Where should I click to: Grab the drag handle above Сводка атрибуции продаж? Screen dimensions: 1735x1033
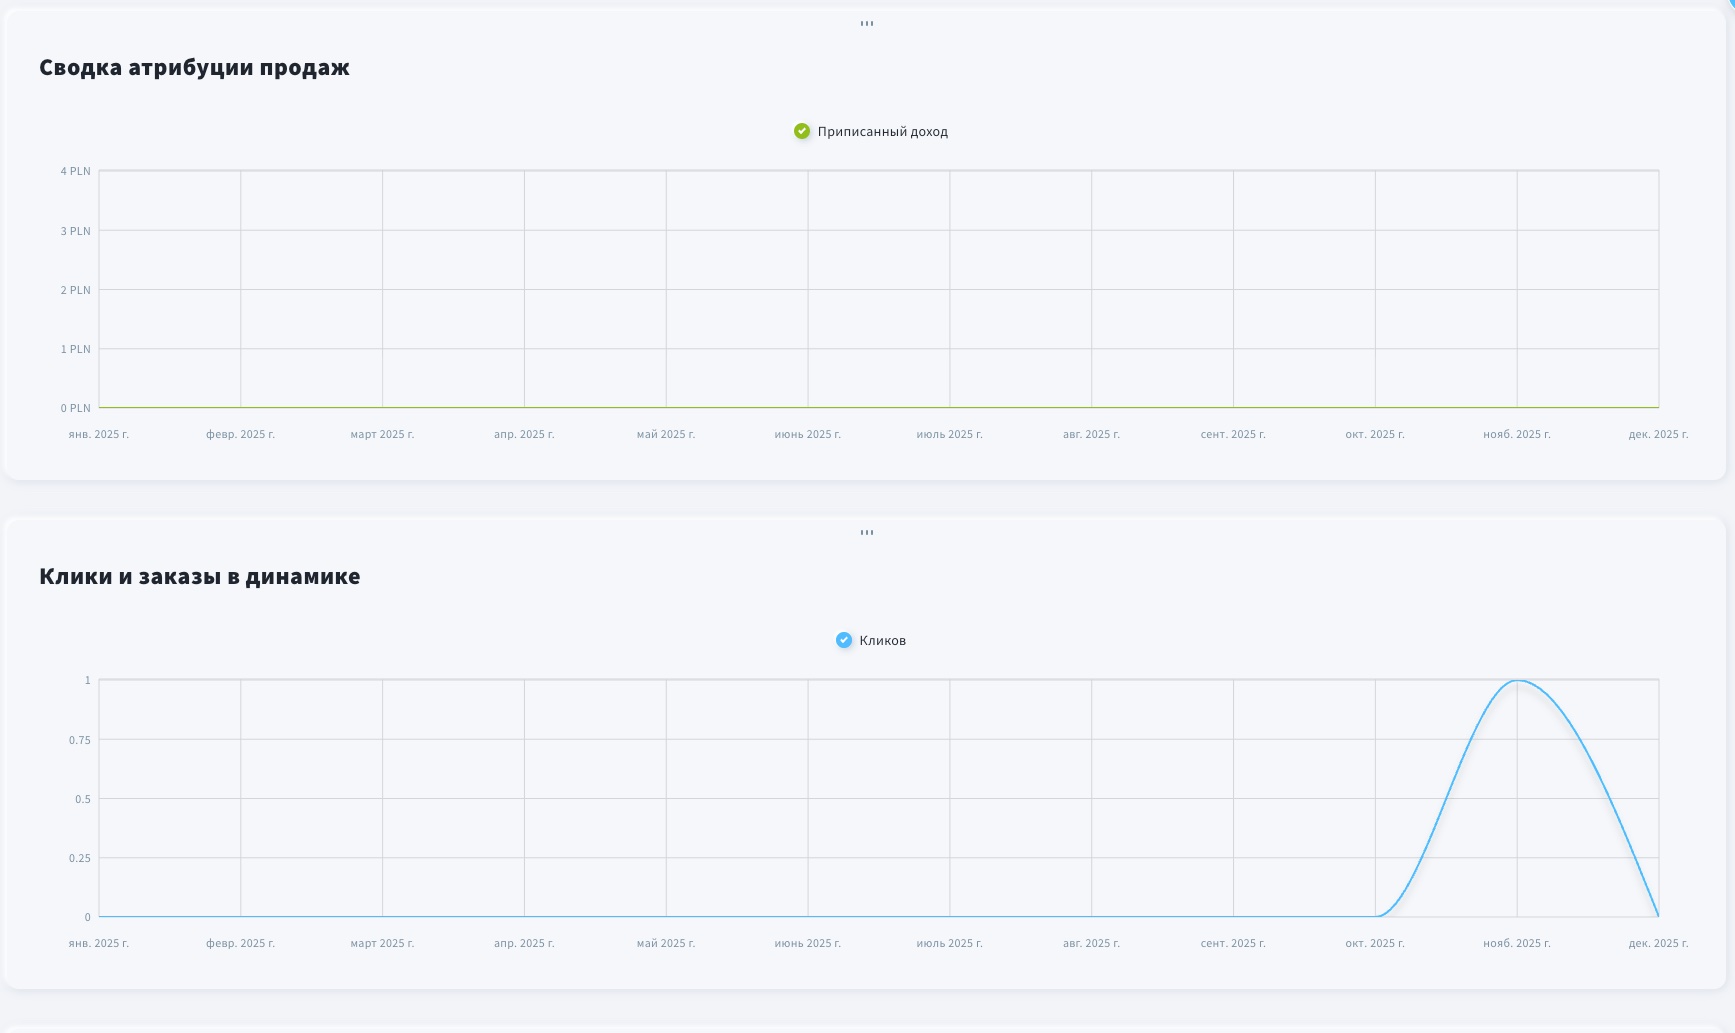click(867, 23)
